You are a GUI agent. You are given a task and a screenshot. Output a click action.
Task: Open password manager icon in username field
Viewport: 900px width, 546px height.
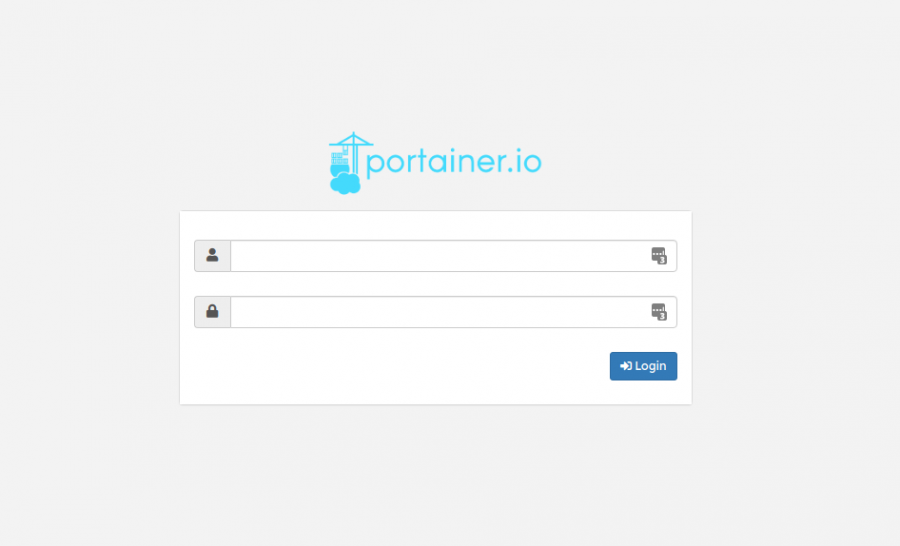(x=659, y=255)
